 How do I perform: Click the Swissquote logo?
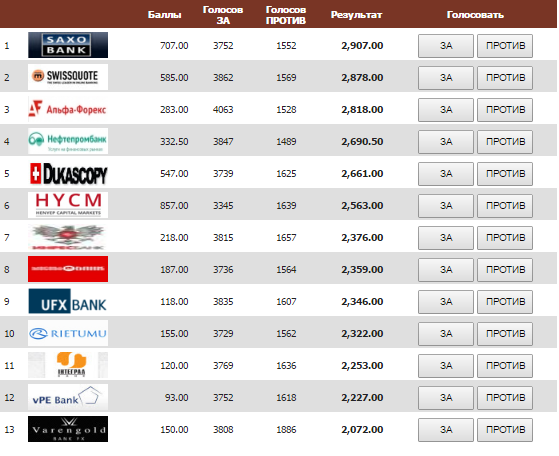pyautogui.click(x=68, y=77)
